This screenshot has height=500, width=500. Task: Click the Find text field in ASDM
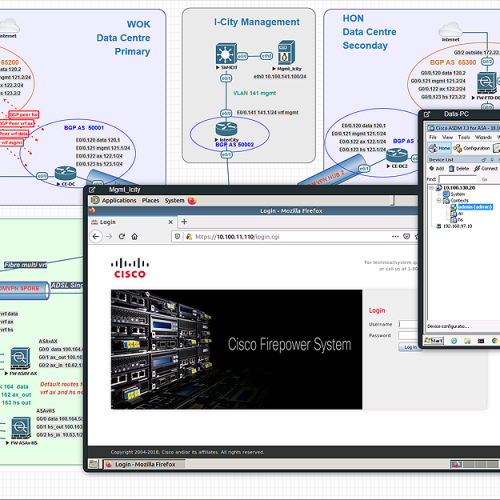pyautogui.click(x=457, y=179)
